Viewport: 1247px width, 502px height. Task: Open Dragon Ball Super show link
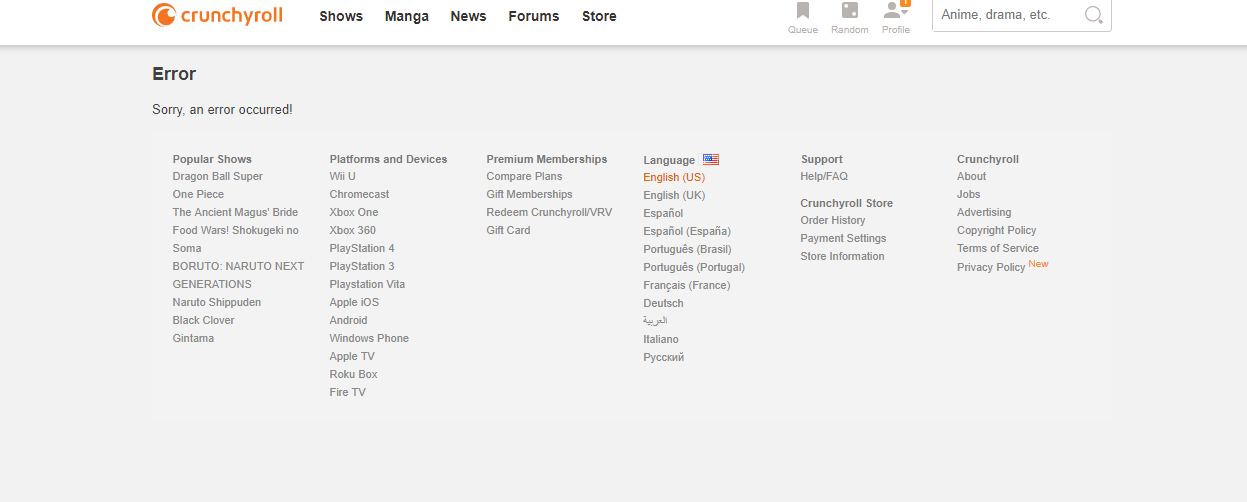[217, 176]
